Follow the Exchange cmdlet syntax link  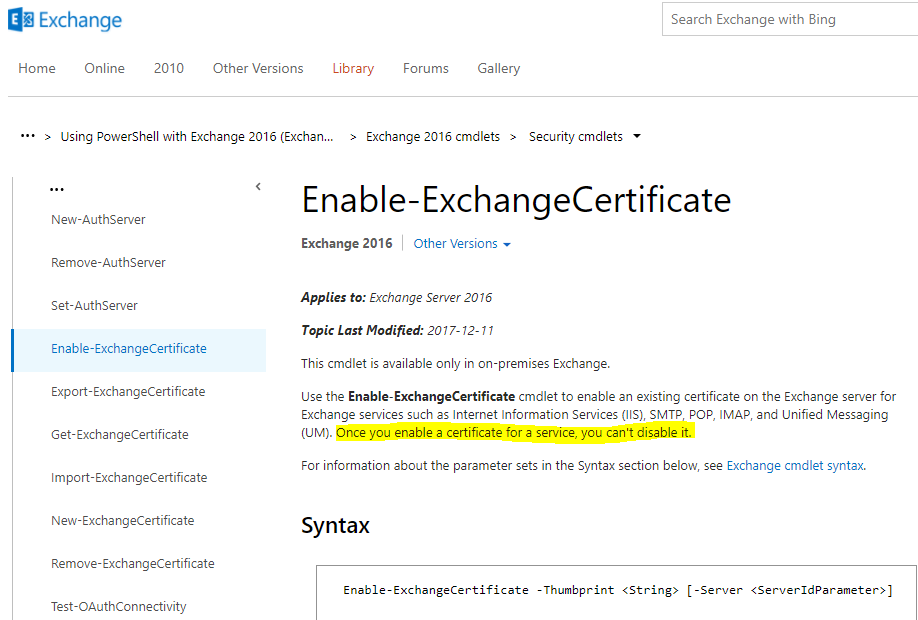tap(794, 466)
